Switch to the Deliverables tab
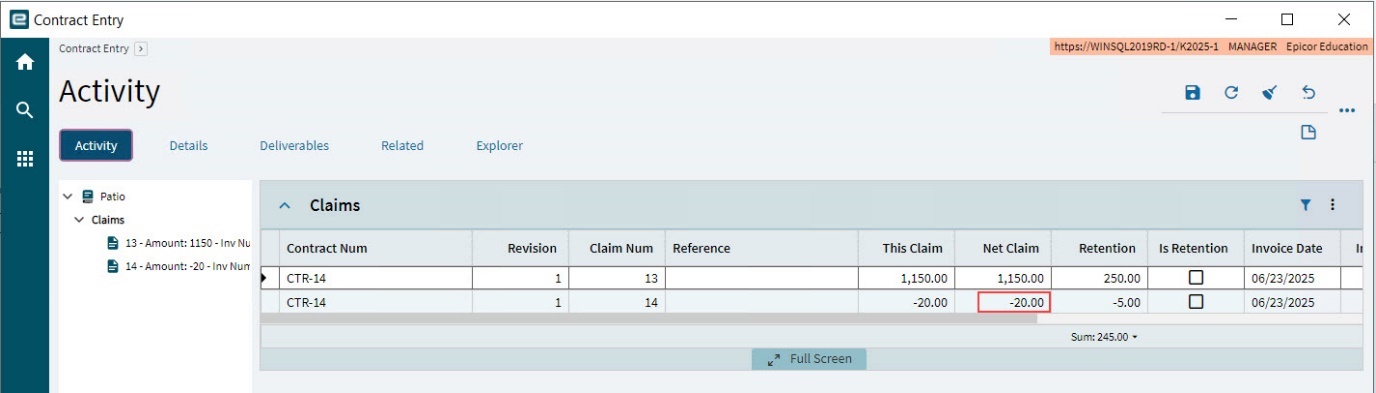Viewport: 1376px width, 393px height. click(x=294, y=145)
